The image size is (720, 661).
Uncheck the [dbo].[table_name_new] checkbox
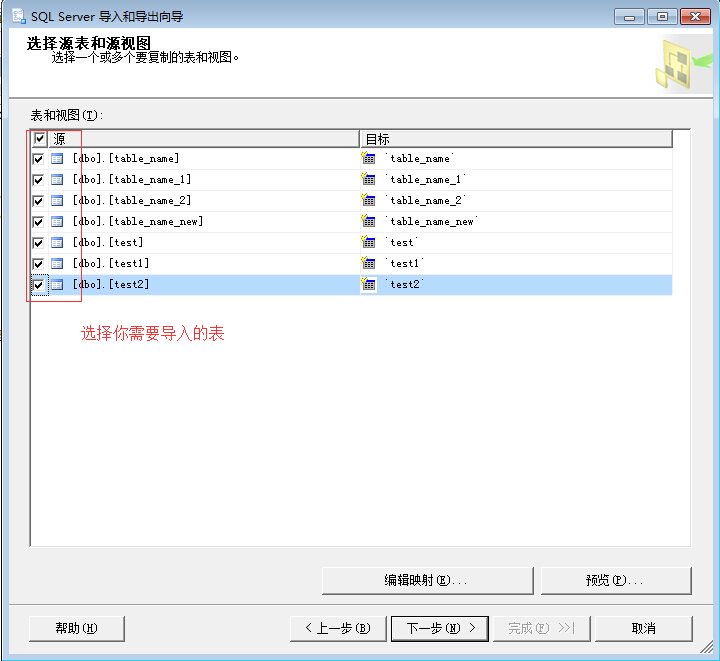[38, 222]
